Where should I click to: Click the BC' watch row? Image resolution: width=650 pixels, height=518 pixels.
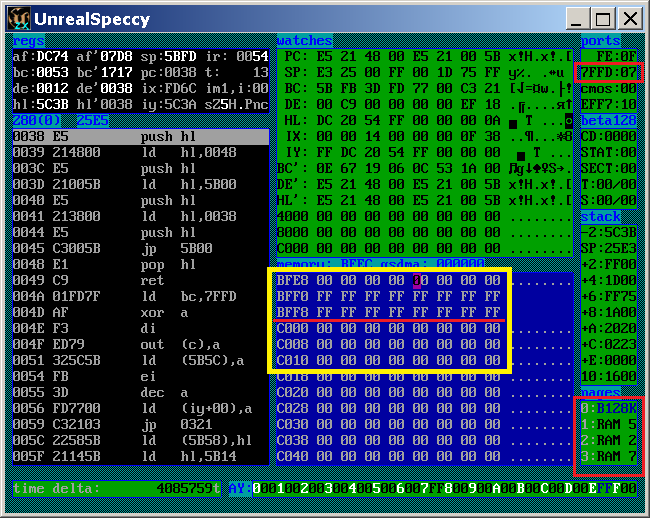tap(425, 169)
